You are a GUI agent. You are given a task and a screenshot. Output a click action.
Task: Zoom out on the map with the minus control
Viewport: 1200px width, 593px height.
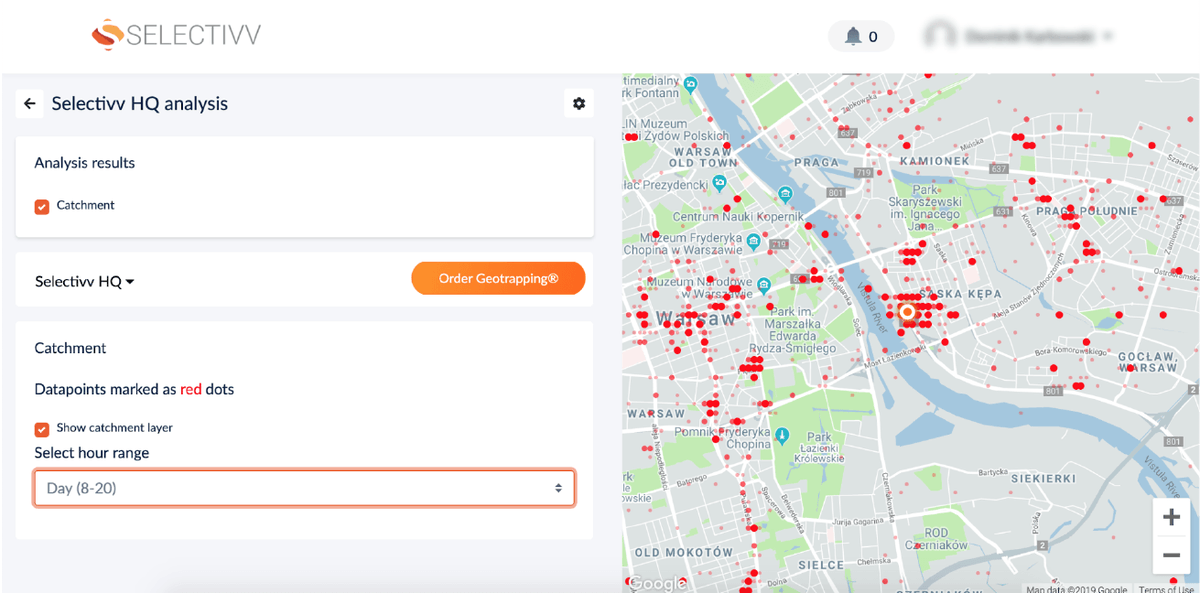(1170, 554)
